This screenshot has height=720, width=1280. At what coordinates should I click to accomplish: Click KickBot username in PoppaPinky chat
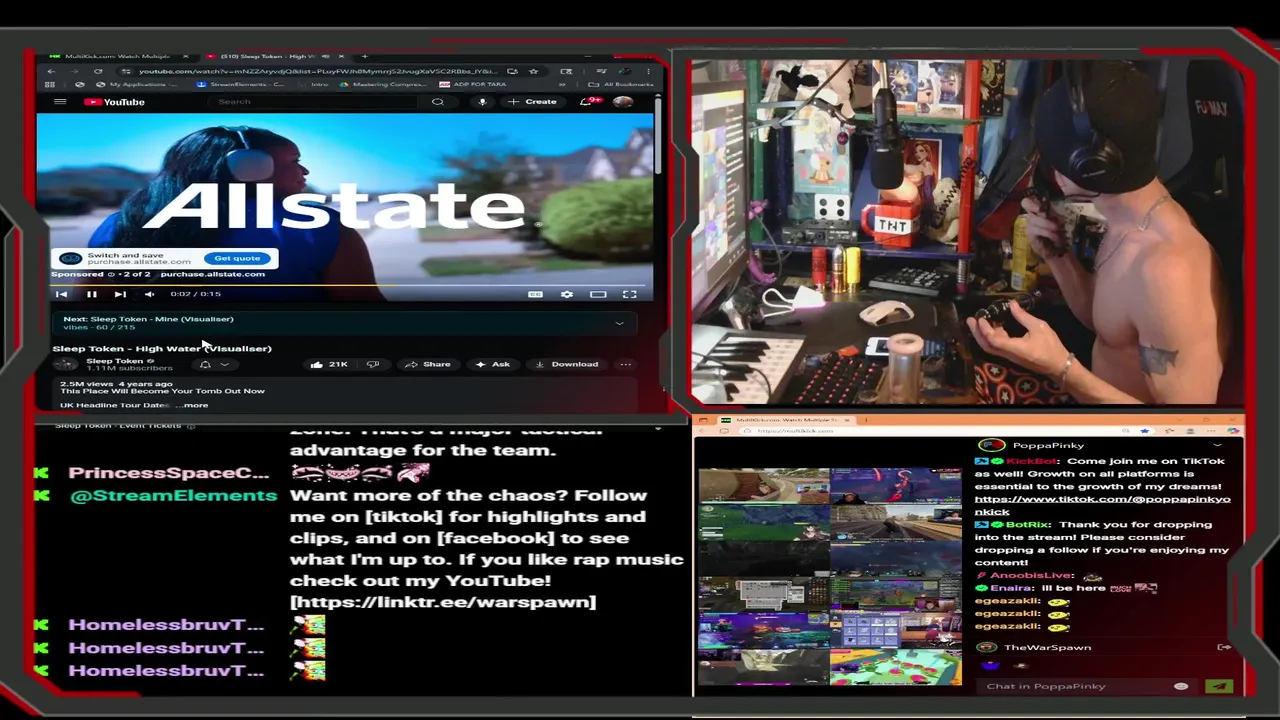[x=1030, y=462]
